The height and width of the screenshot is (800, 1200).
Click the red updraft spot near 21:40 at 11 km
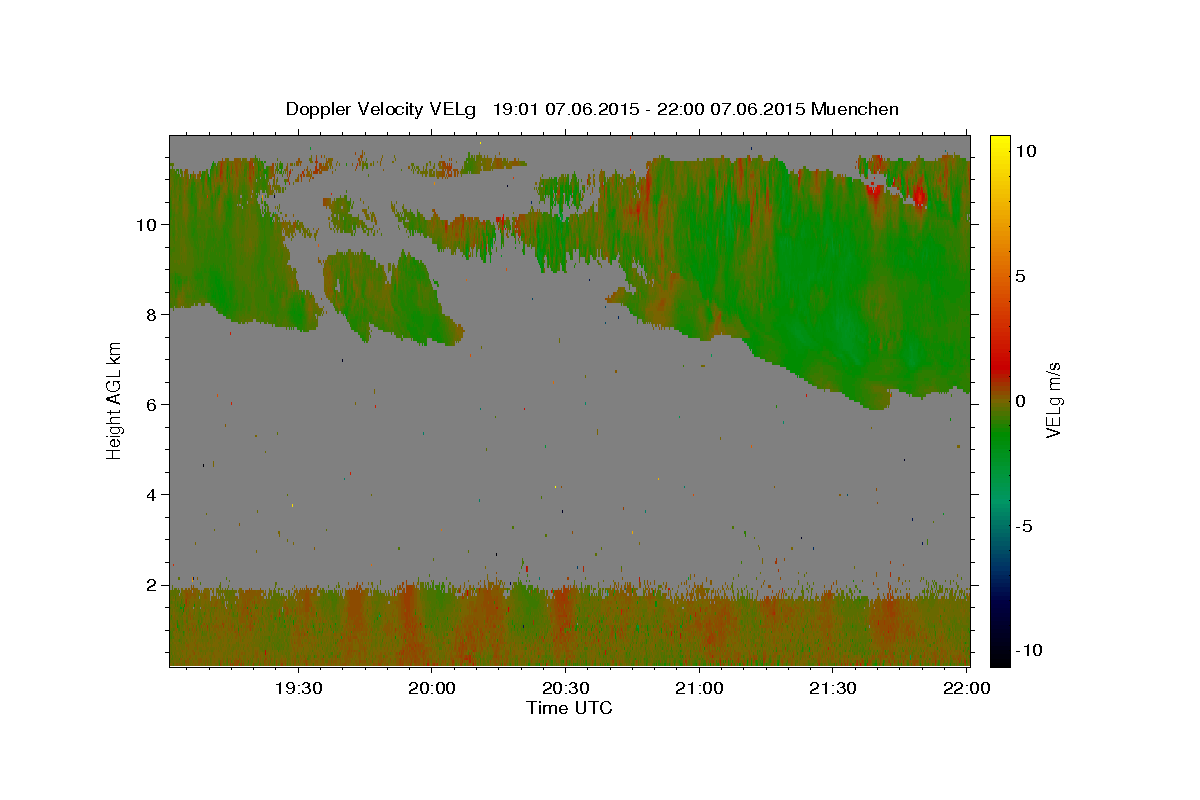876,192
